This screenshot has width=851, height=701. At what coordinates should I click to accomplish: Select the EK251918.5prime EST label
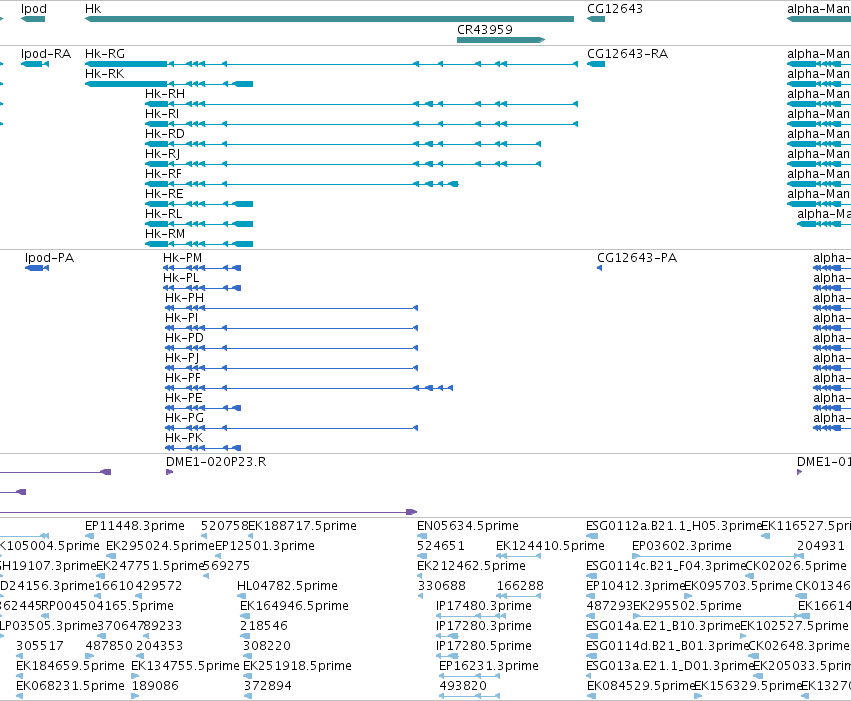coord(297,666)
